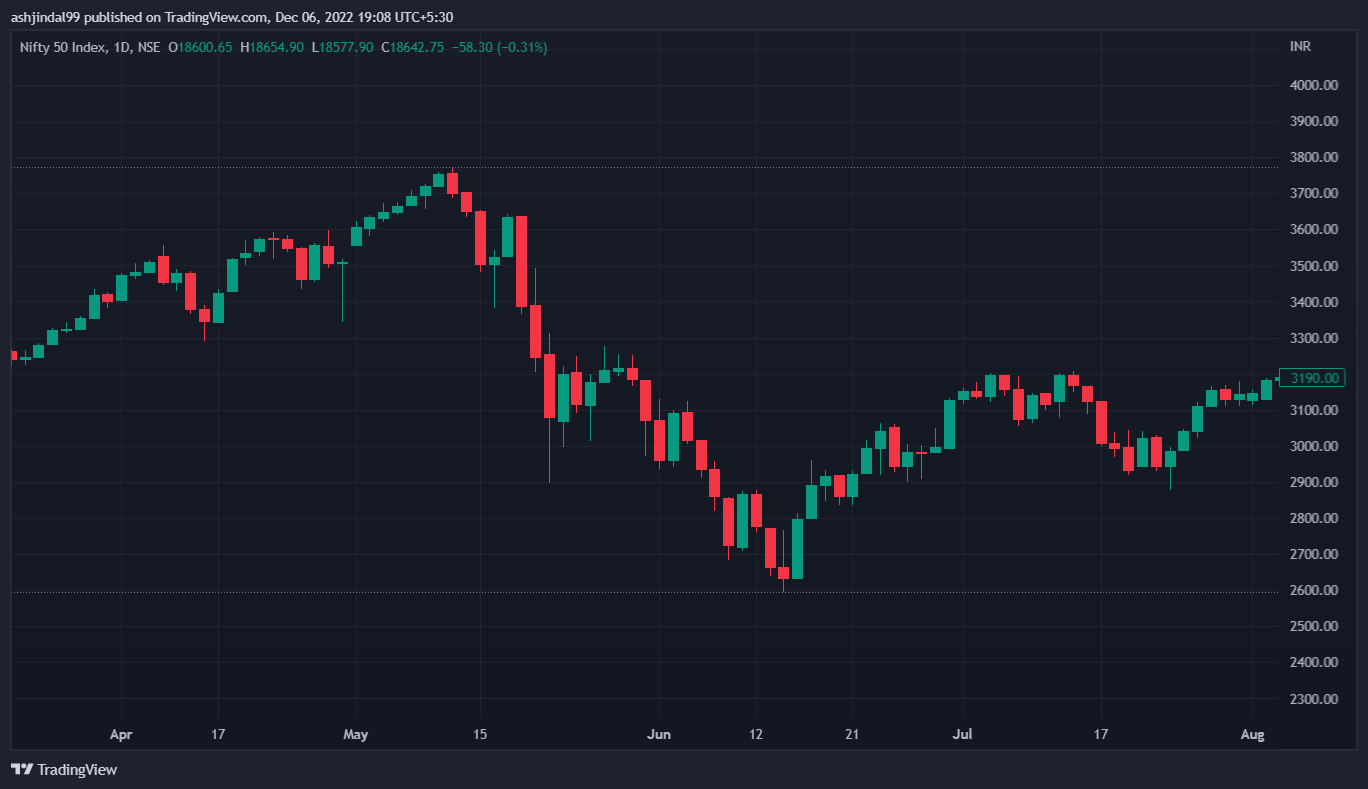Click the Jun label on the time axis
Screen dimensions: 1368x789
[x=659, y=734]
